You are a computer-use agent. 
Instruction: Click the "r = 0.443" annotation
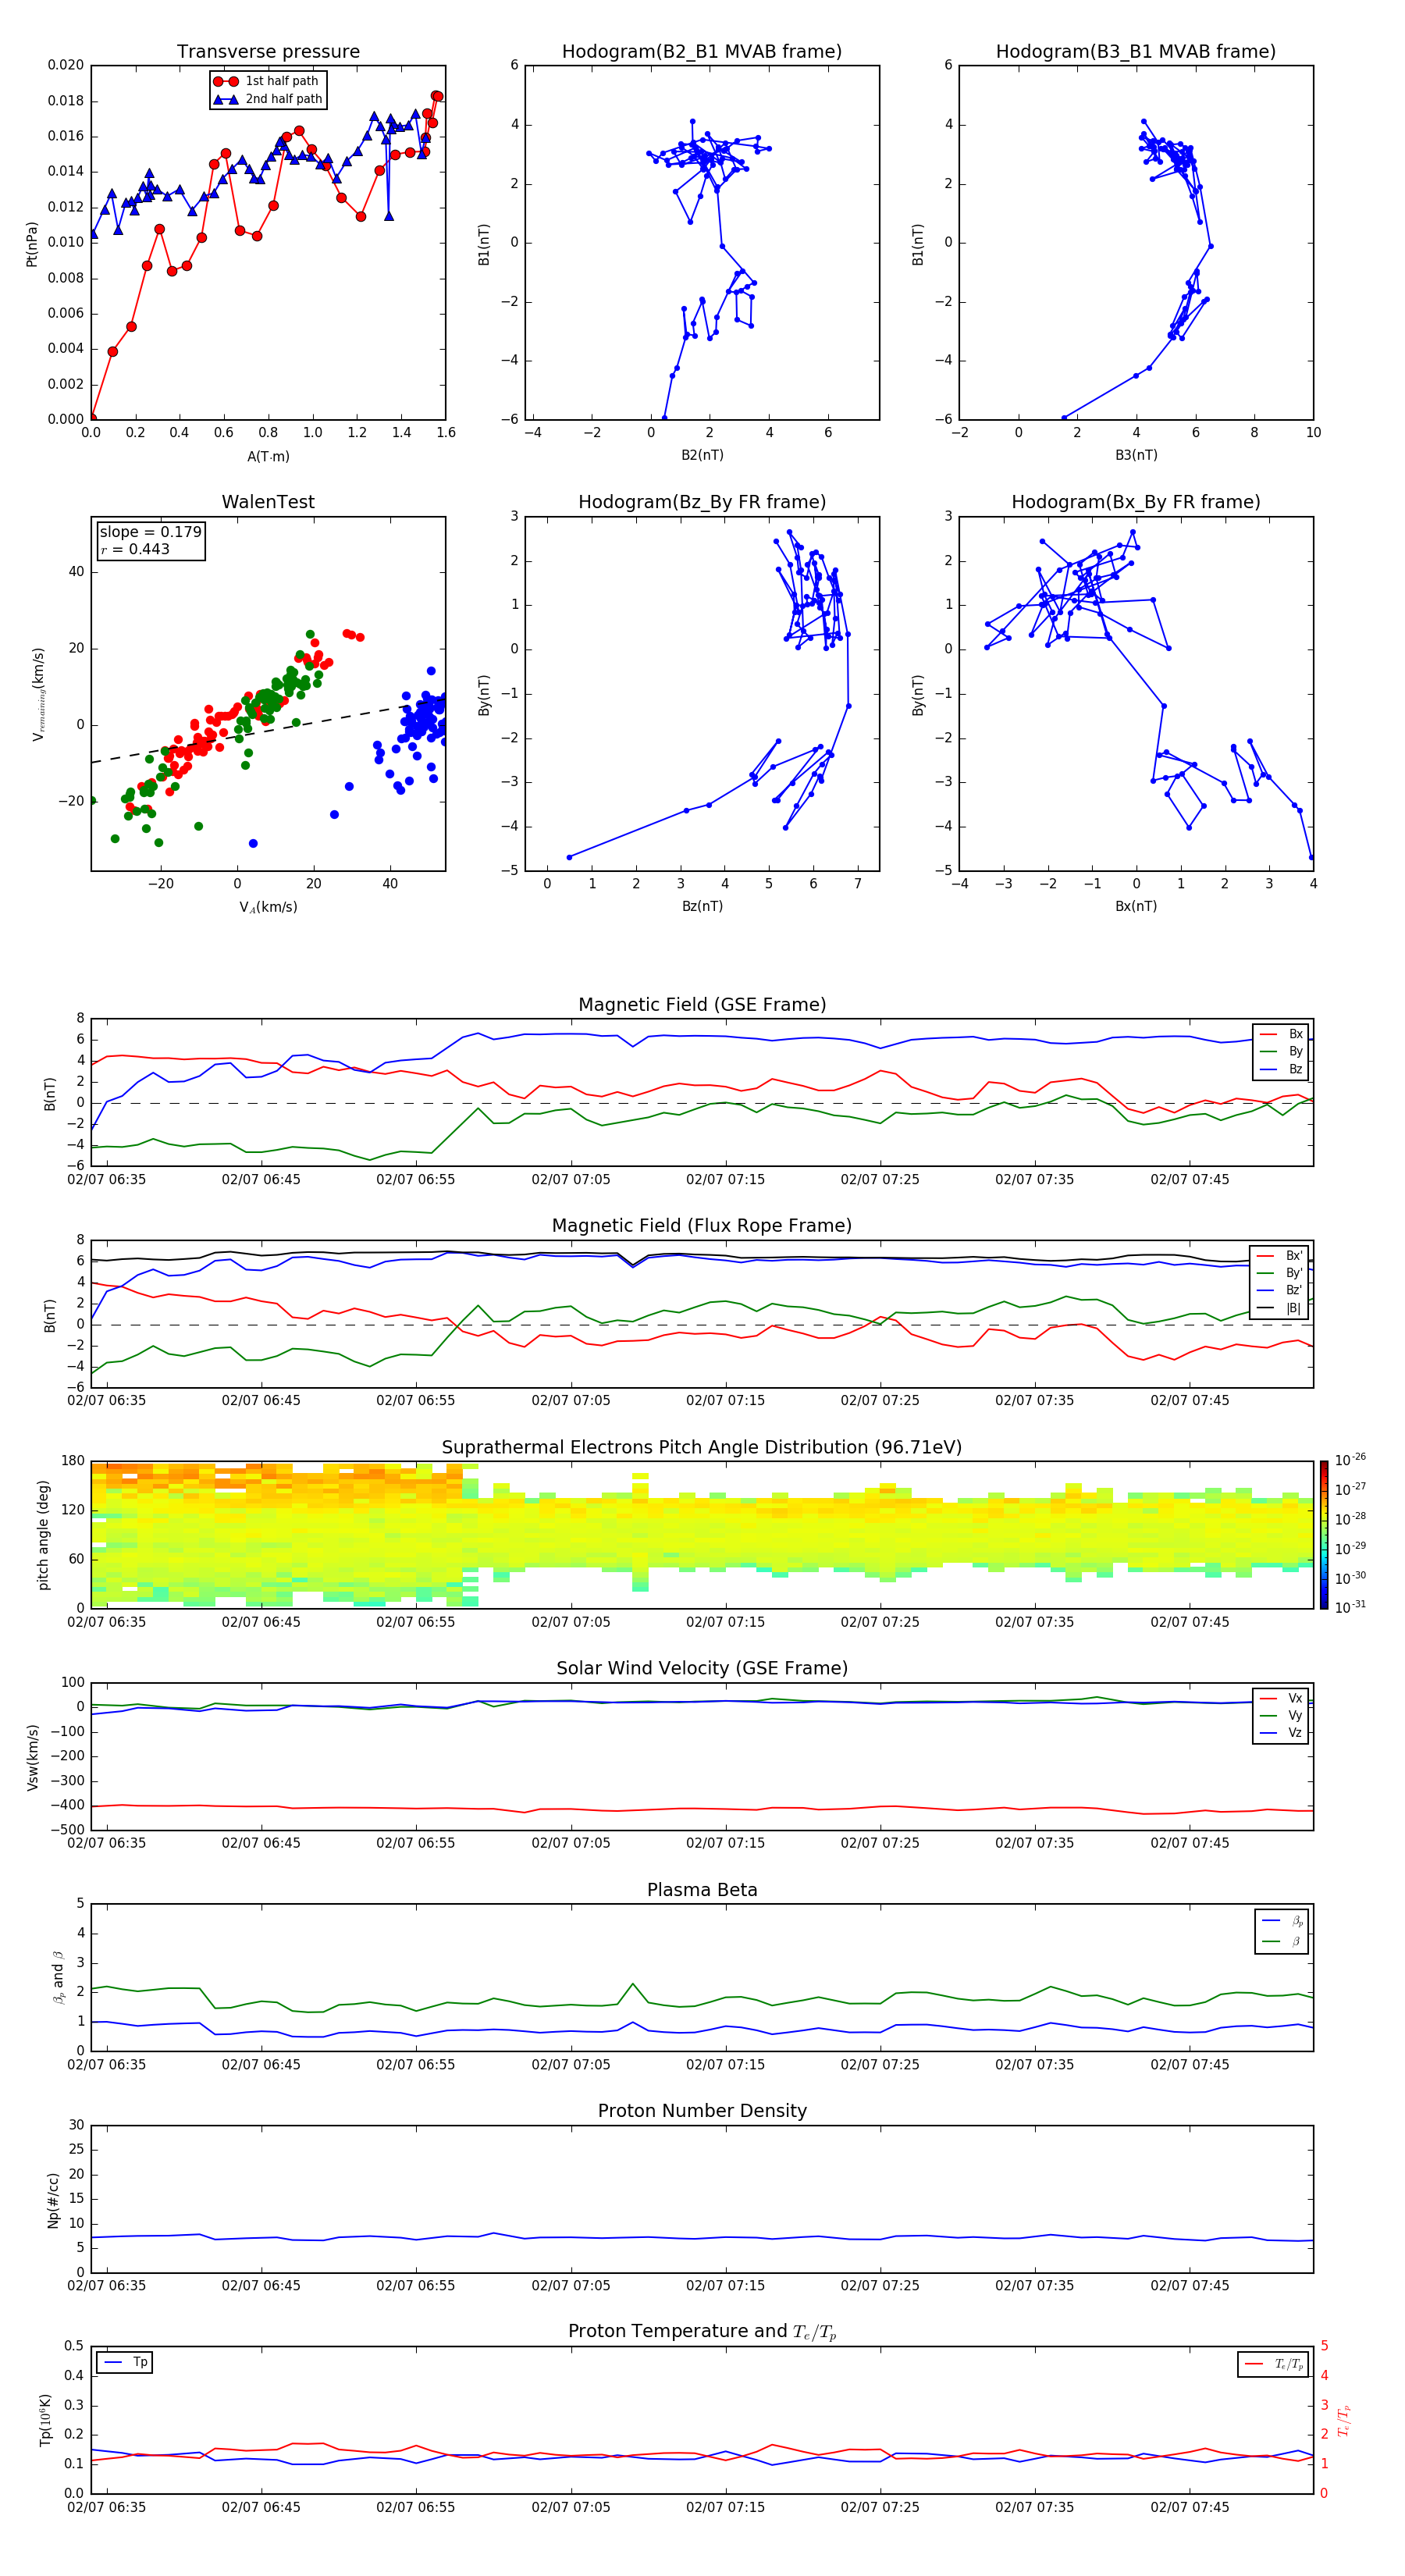(x=135, y=549)
